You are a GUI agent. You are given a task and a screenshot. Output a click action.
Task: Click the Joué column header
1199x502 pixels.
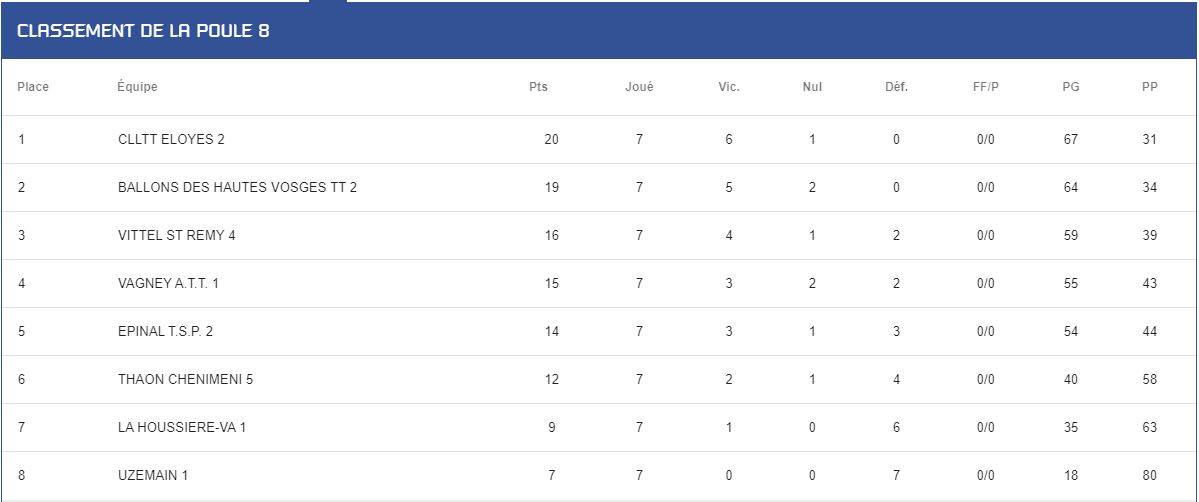(x=639, y=87)
